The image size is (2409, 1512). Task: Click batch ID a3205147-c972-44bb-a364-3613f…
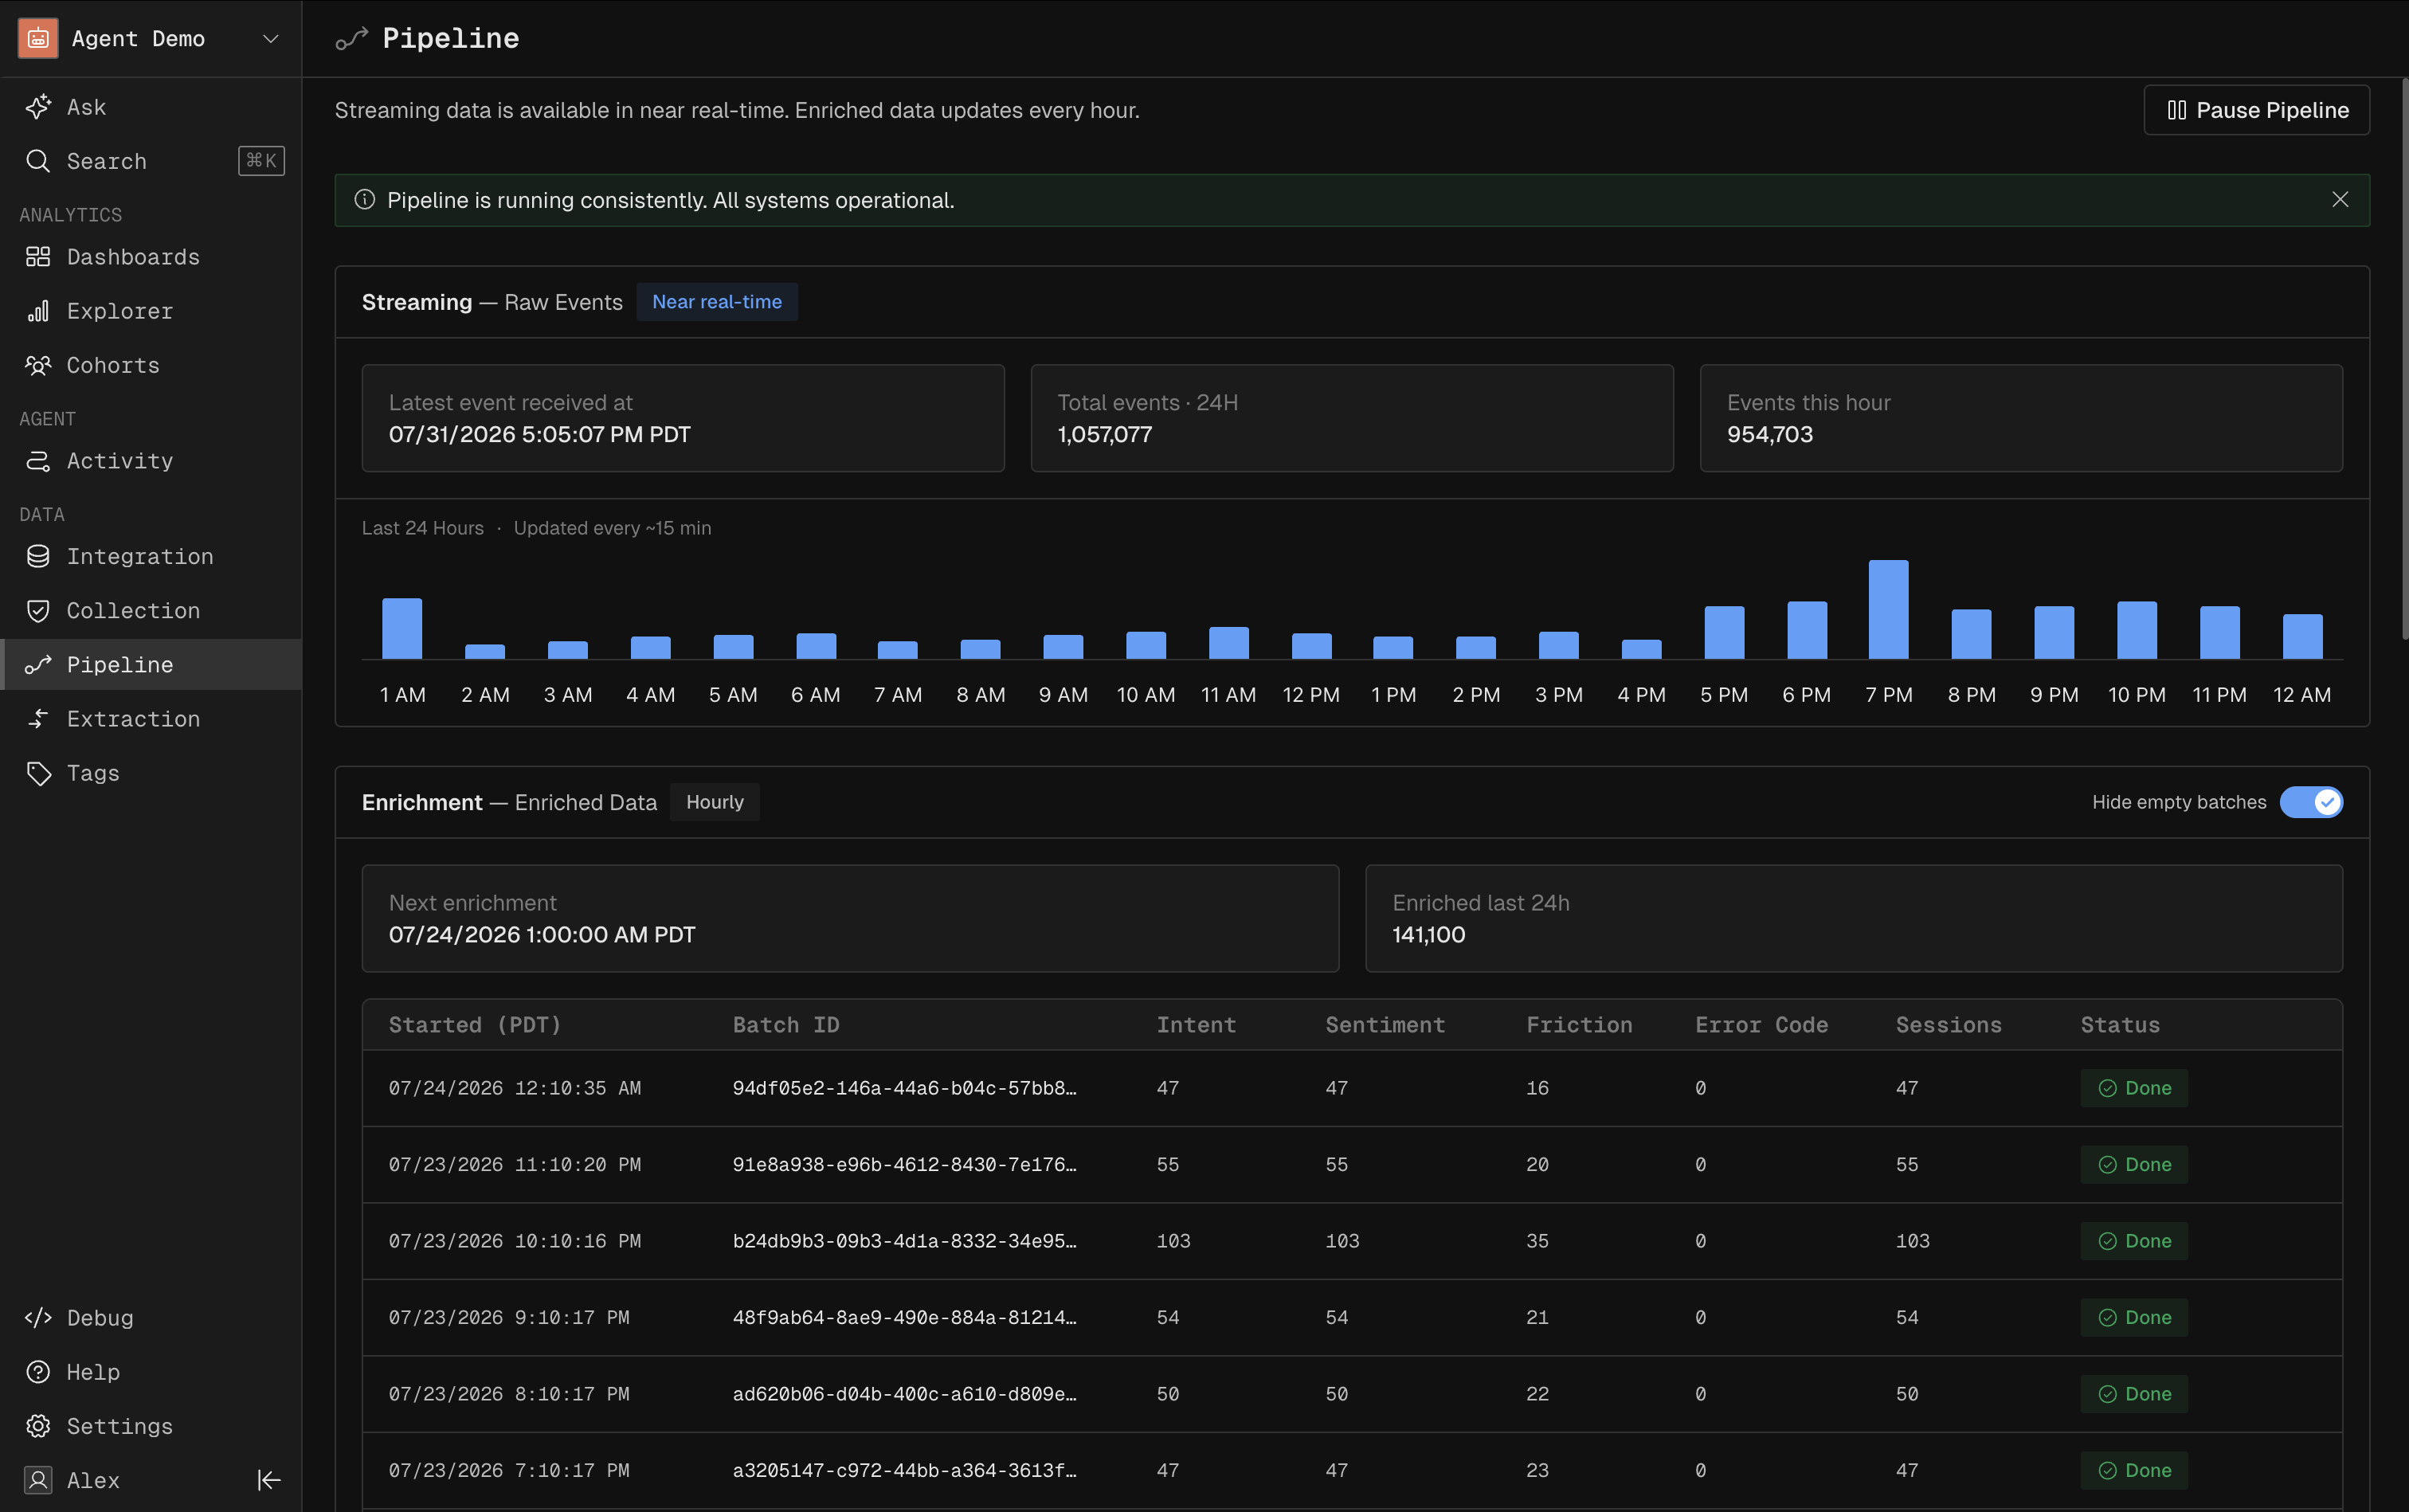[x=905, y=1470]
